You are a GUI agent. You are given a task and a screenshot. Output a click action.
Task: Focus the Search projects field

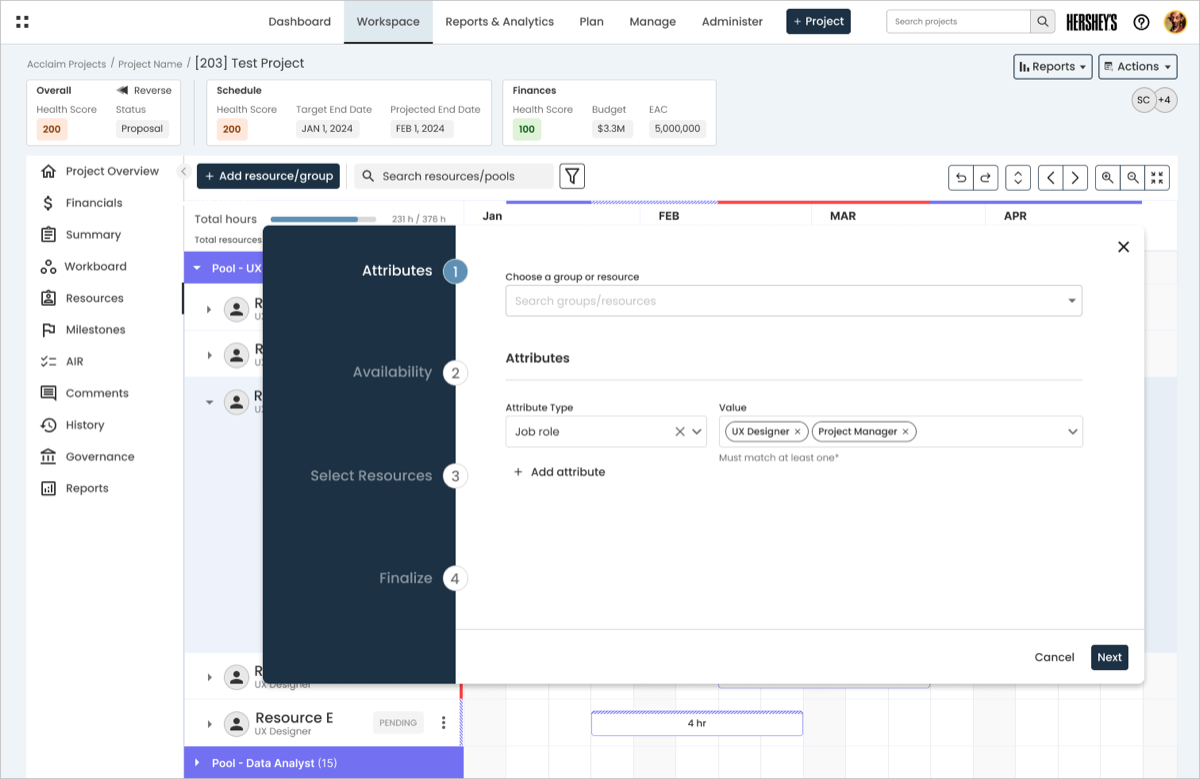958,21
